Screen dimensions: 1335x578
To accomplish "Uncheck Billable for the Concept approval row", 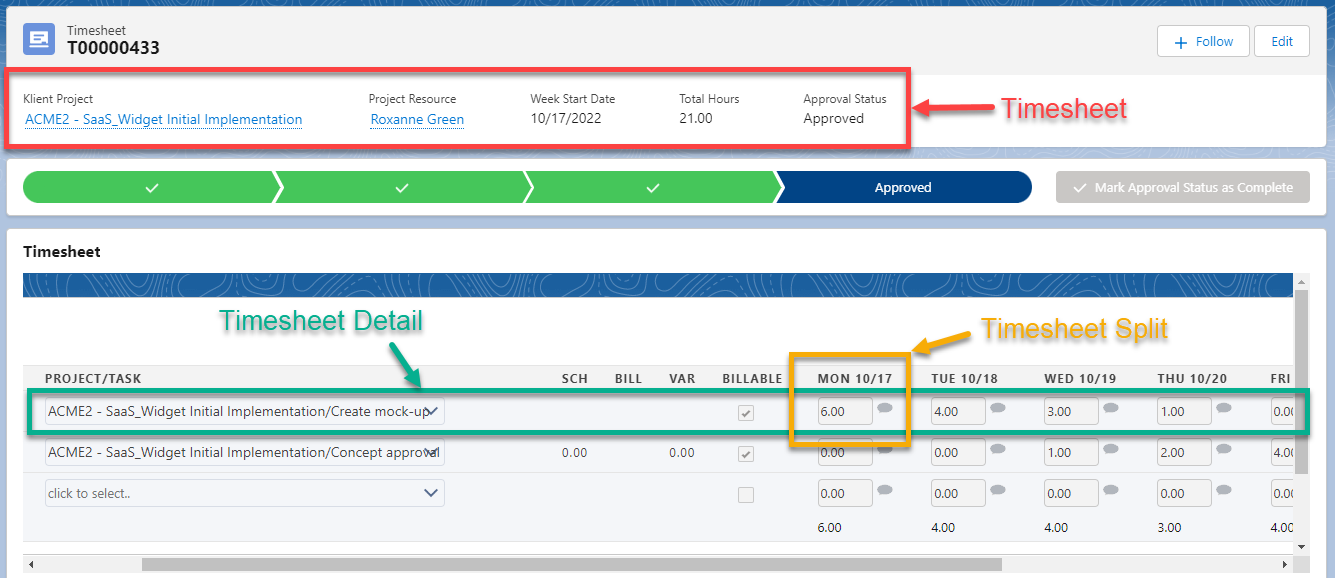I will coord(745,452).
